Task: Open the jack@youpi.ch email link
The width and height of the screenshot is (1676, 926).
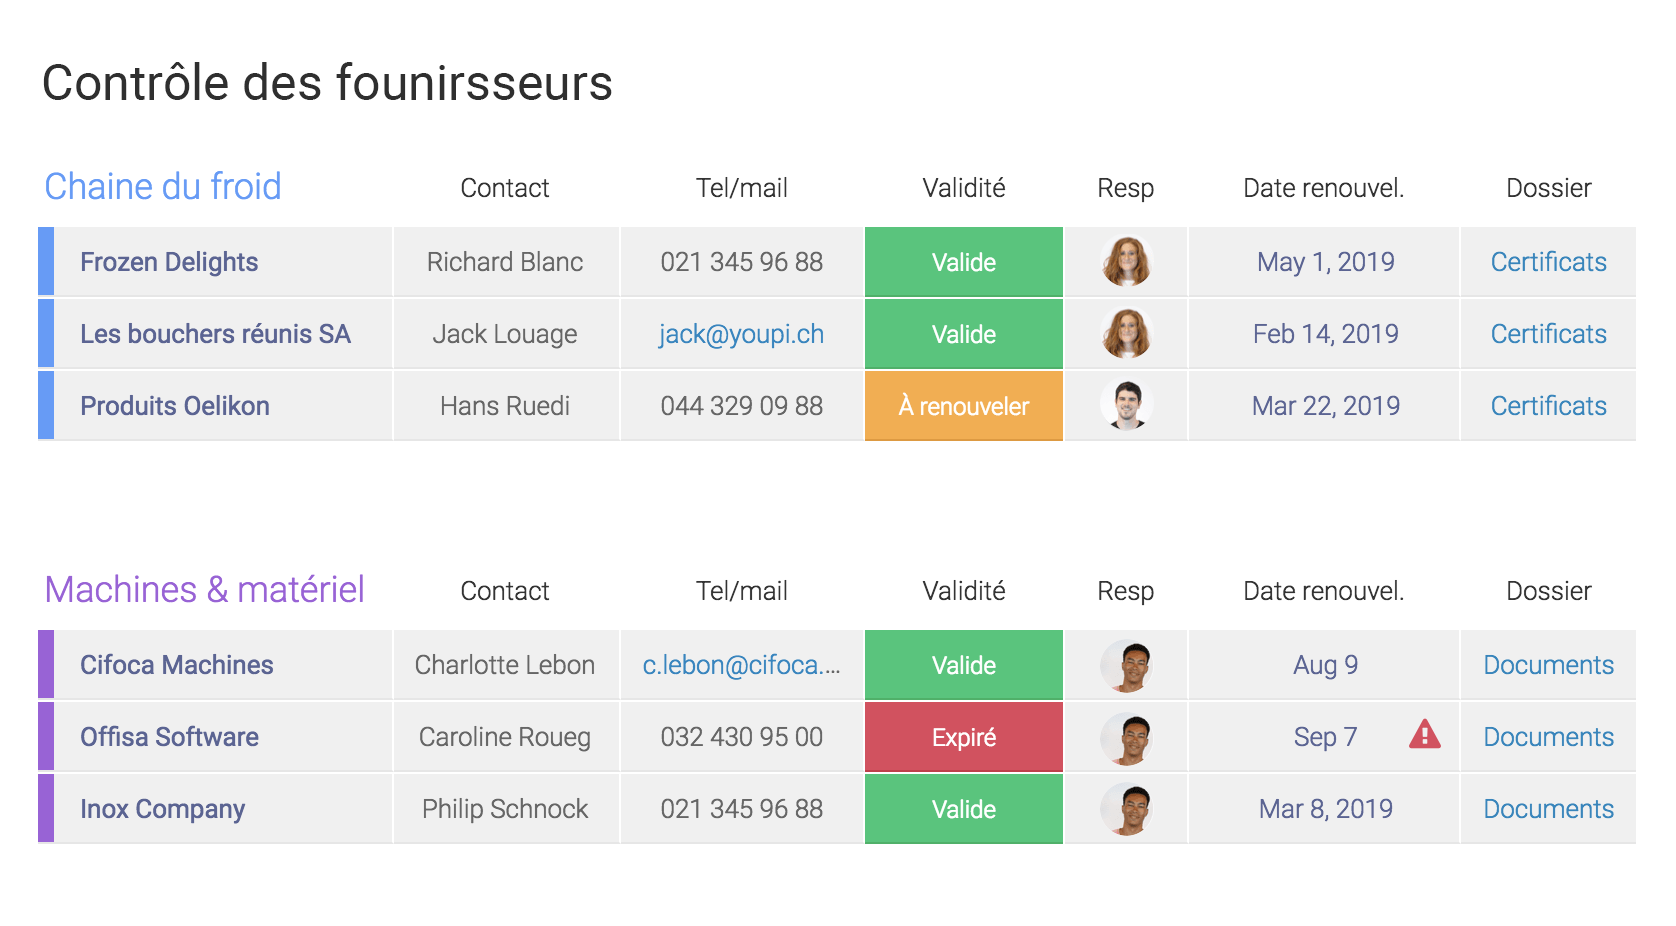Action: click(x=741, y=334)
